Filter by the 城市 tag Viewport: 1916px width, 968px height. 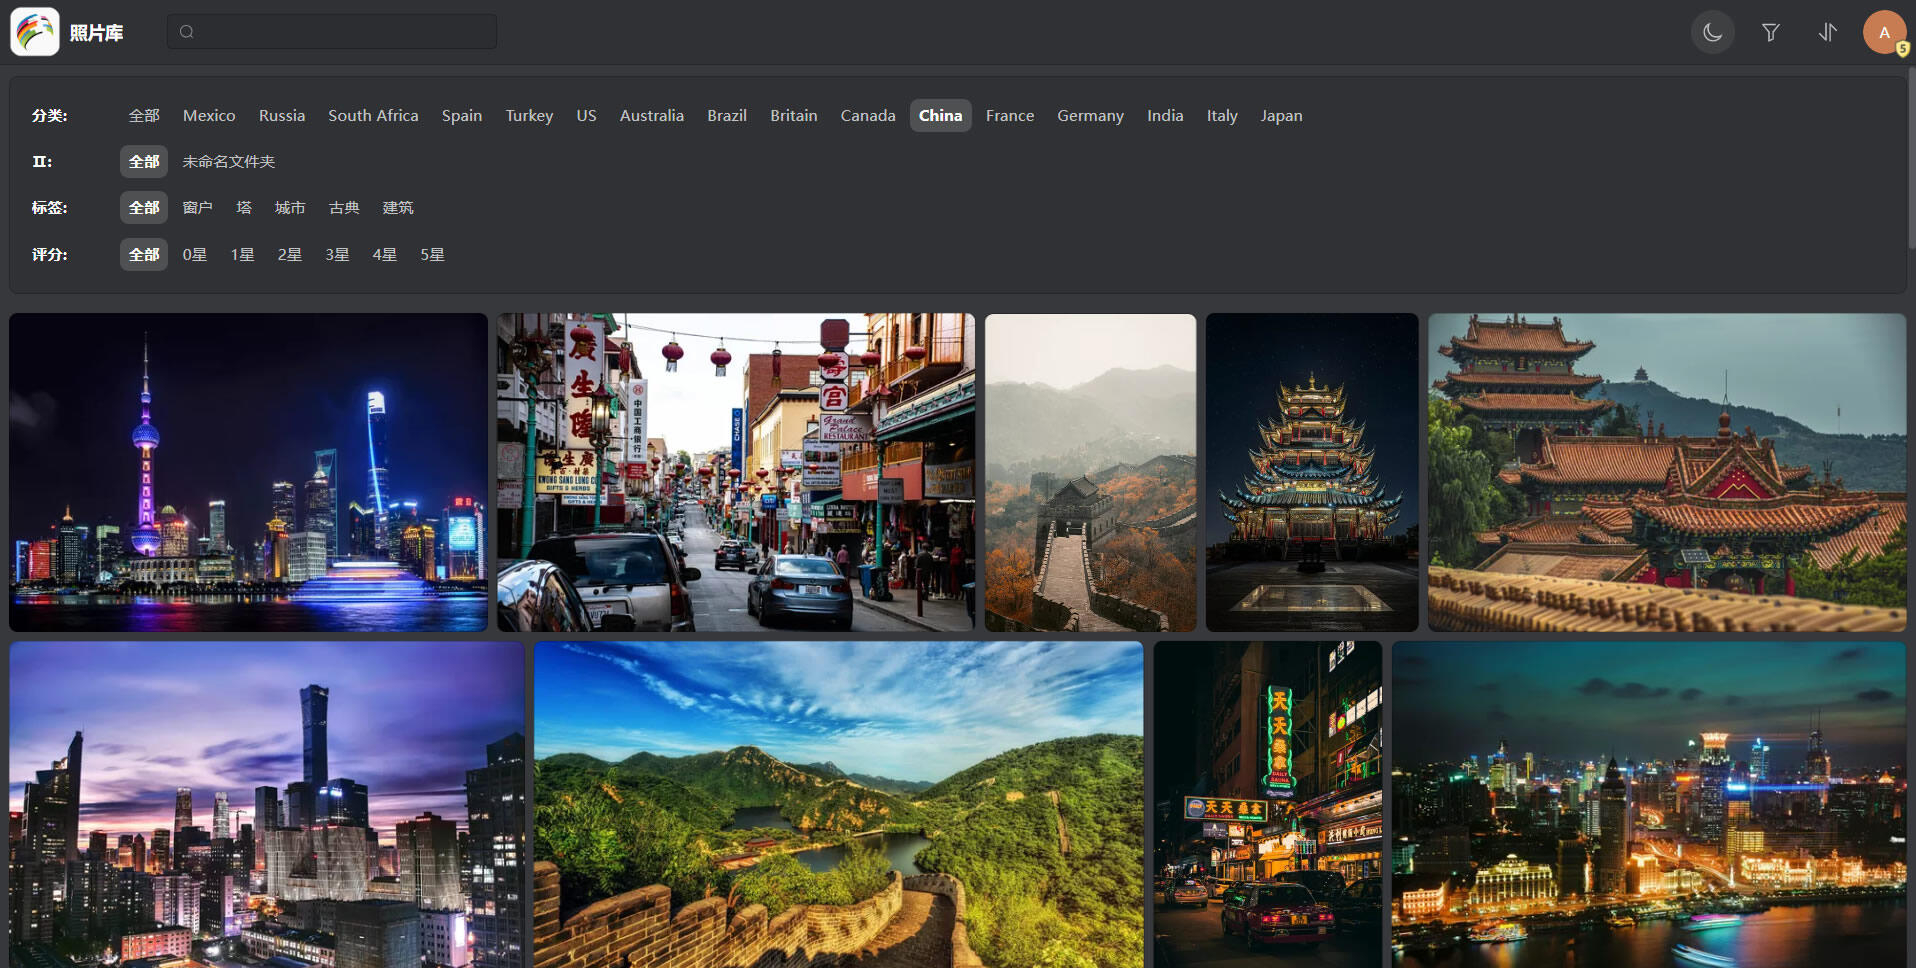coord(290,208)
